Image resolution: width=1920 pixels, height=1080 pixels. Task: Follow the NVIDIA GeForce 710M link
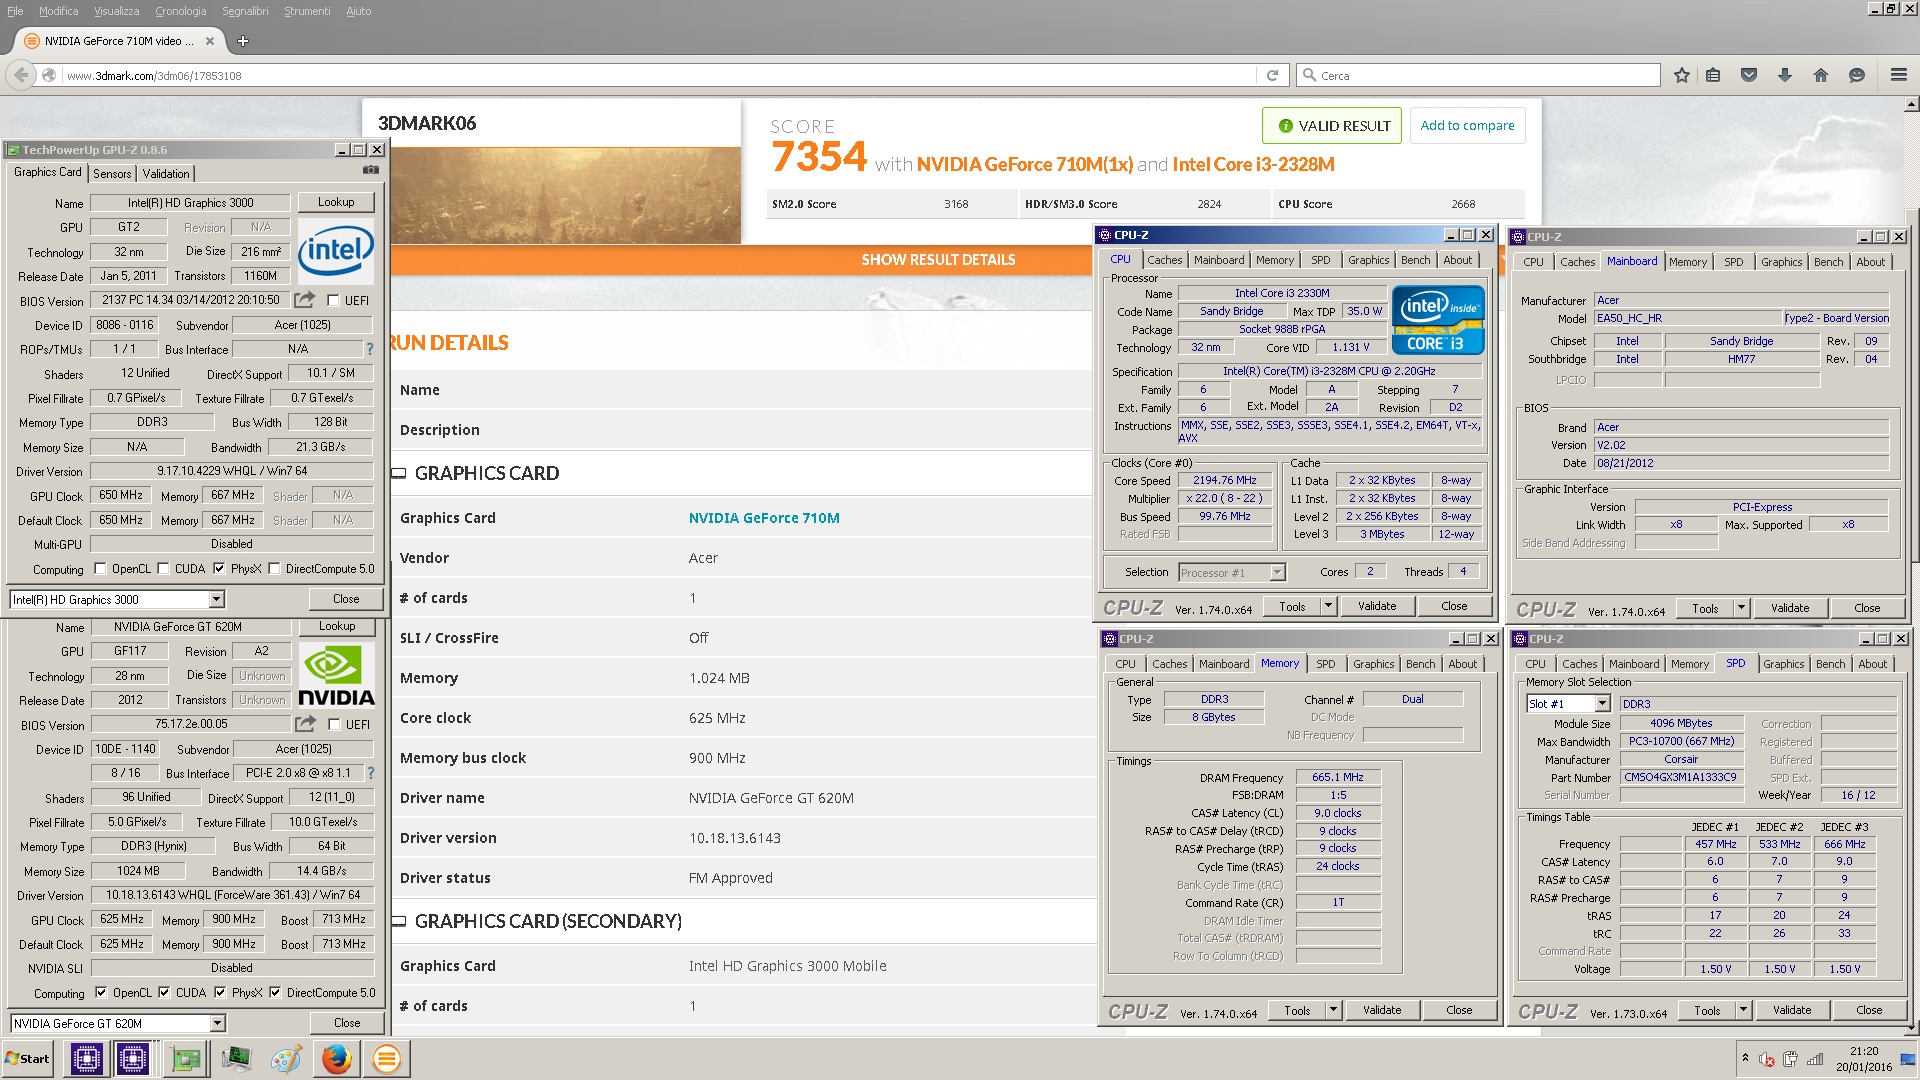tap(764, 518)
